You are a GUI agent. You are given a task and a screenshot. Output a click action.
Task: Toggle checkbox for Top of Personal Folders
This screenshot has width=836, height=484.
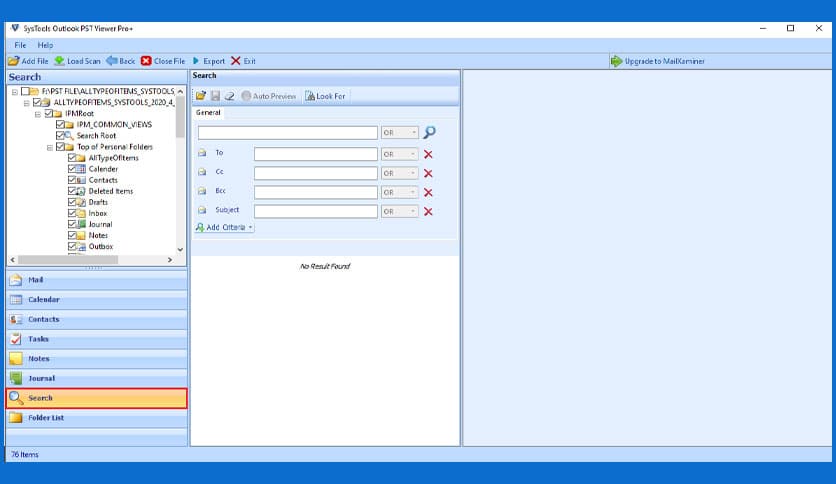(x=60, y=147)
